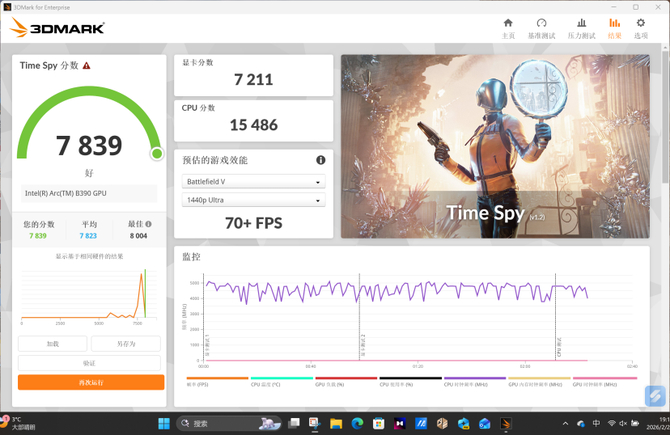This screenshot has height=435, width=670.
Task: Click the Windows taskbar search box
Action: click(229, 423)
